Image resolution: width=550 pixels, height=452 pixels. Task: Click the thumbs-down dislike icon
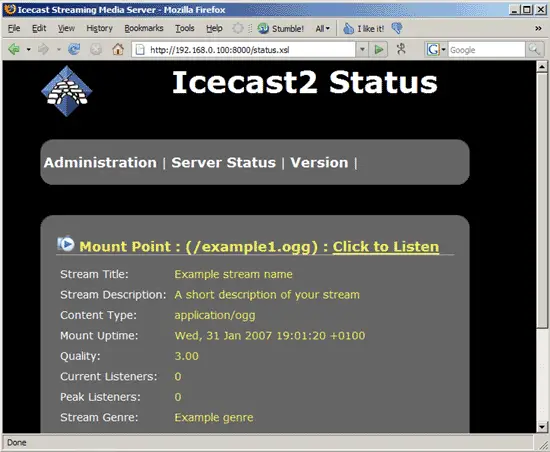(x=397, y=28)
